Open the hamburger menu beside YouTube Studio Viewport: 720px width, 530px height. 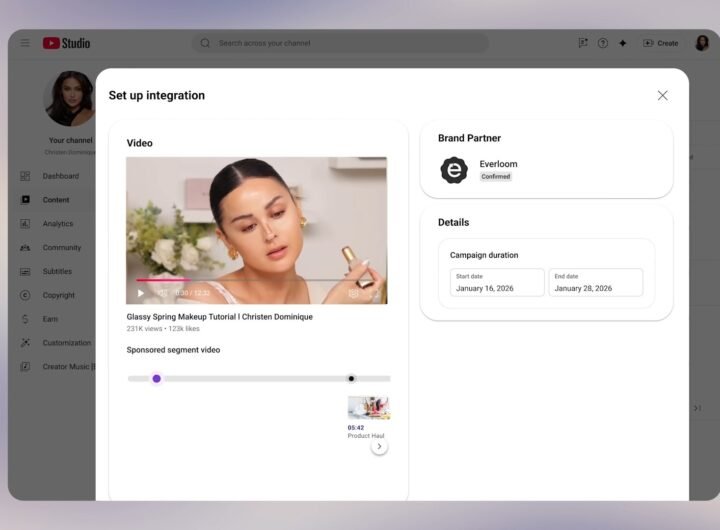click(x=25, y=43)
